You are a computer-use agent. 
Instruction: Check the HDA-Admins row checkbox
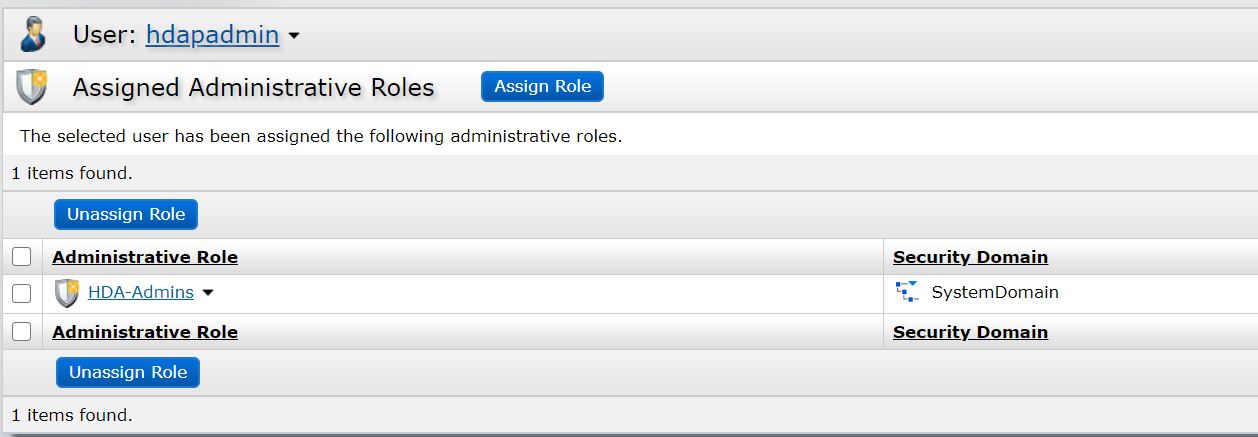22,293
